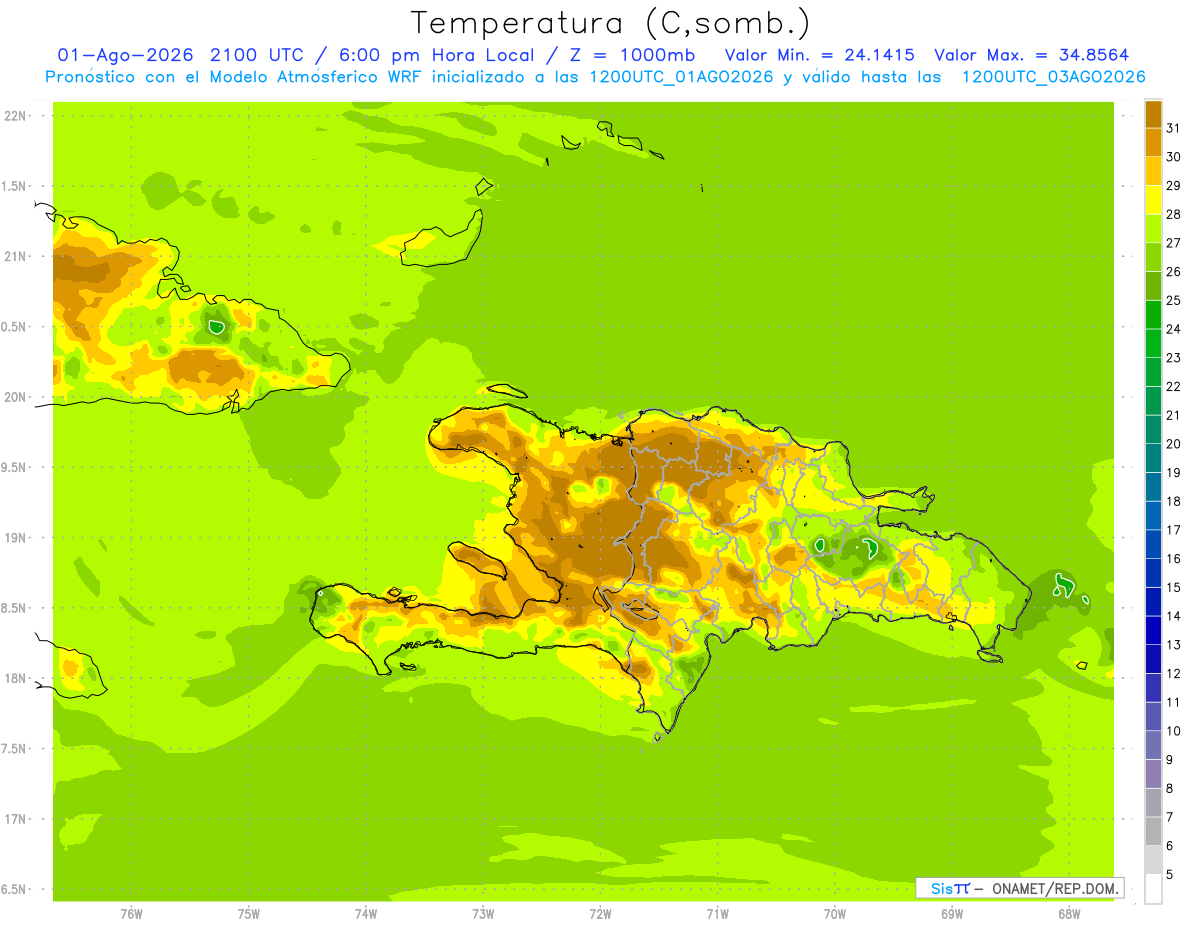Viewport: 1200px width, 927px height.
Task: Click the legend value "15"
Action: click(1173, 587)
